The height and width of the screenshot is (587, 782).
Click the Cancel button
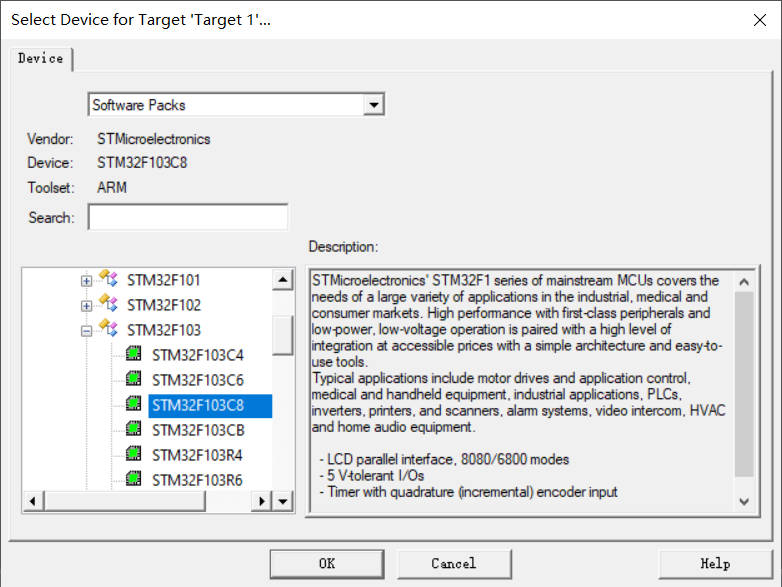tap(454, 564)
